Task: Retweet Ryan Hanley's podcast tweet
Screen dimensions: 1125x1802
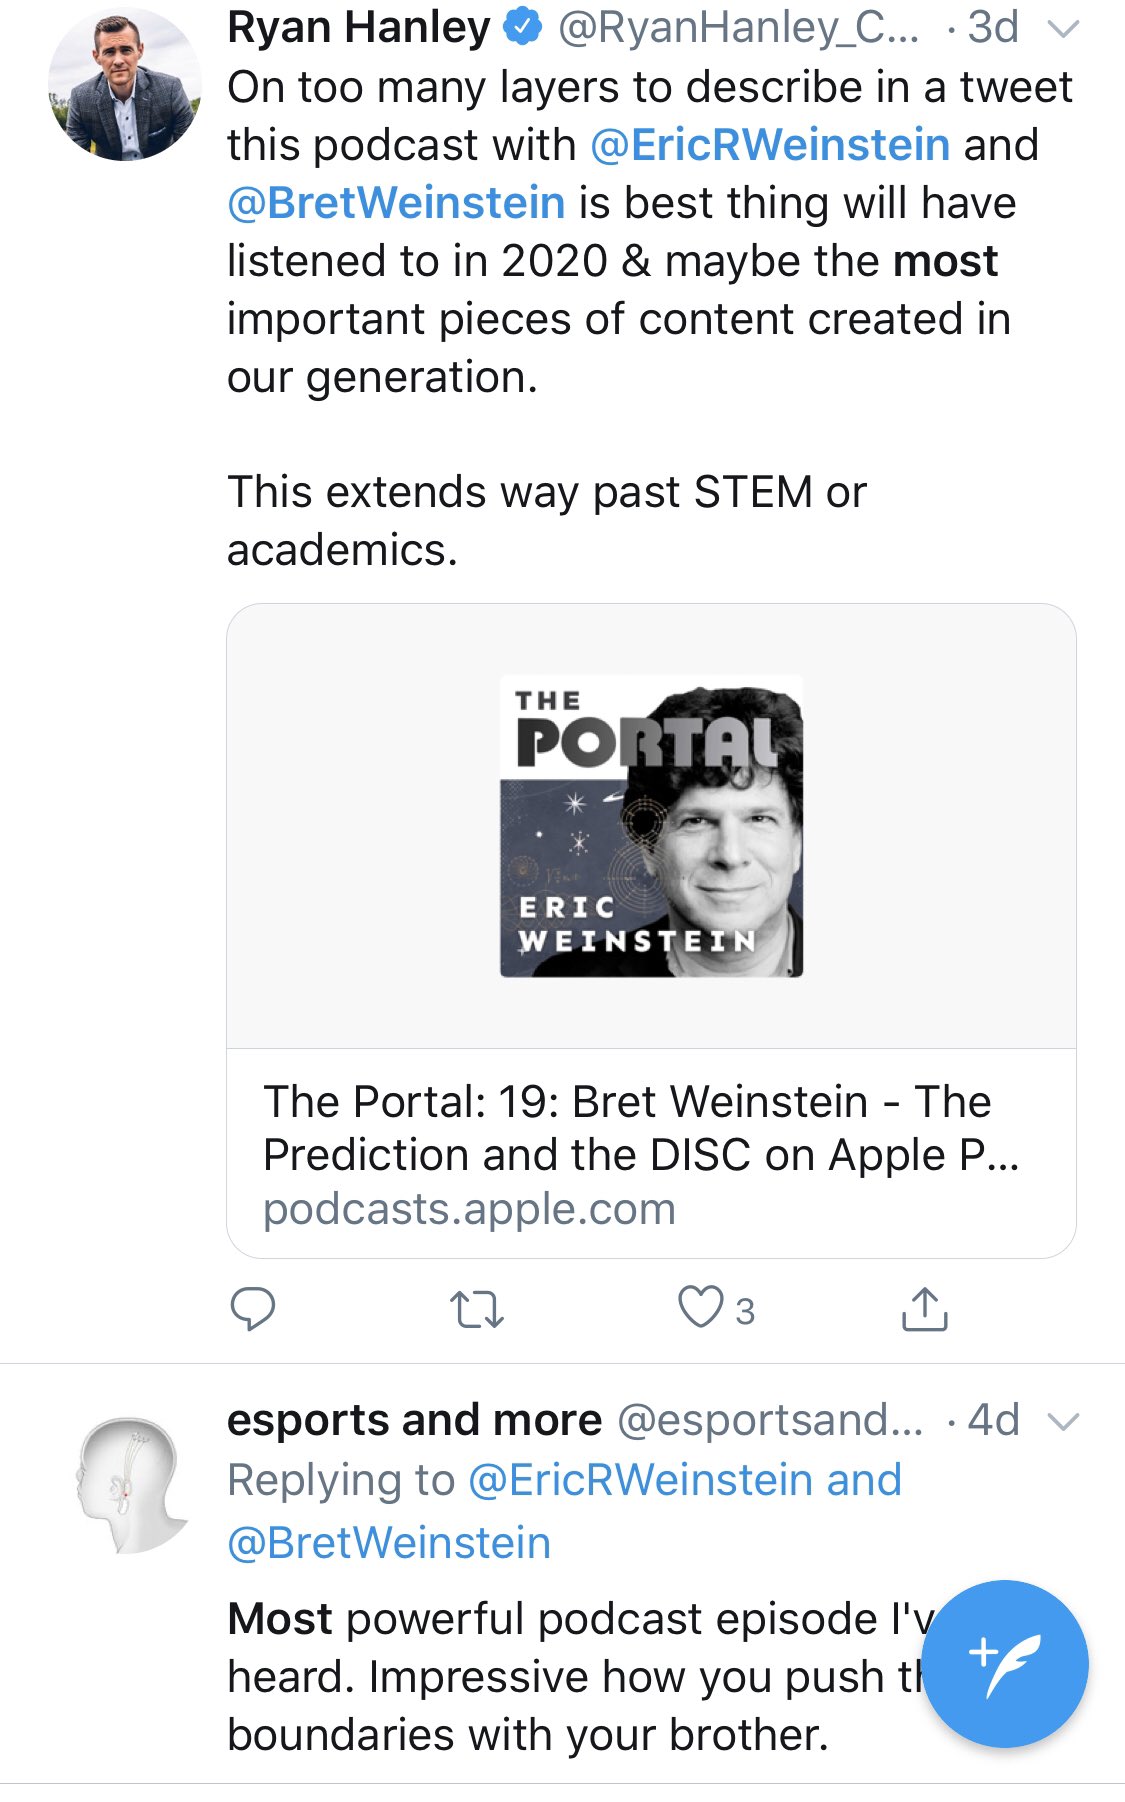Action: (476, 1309)
